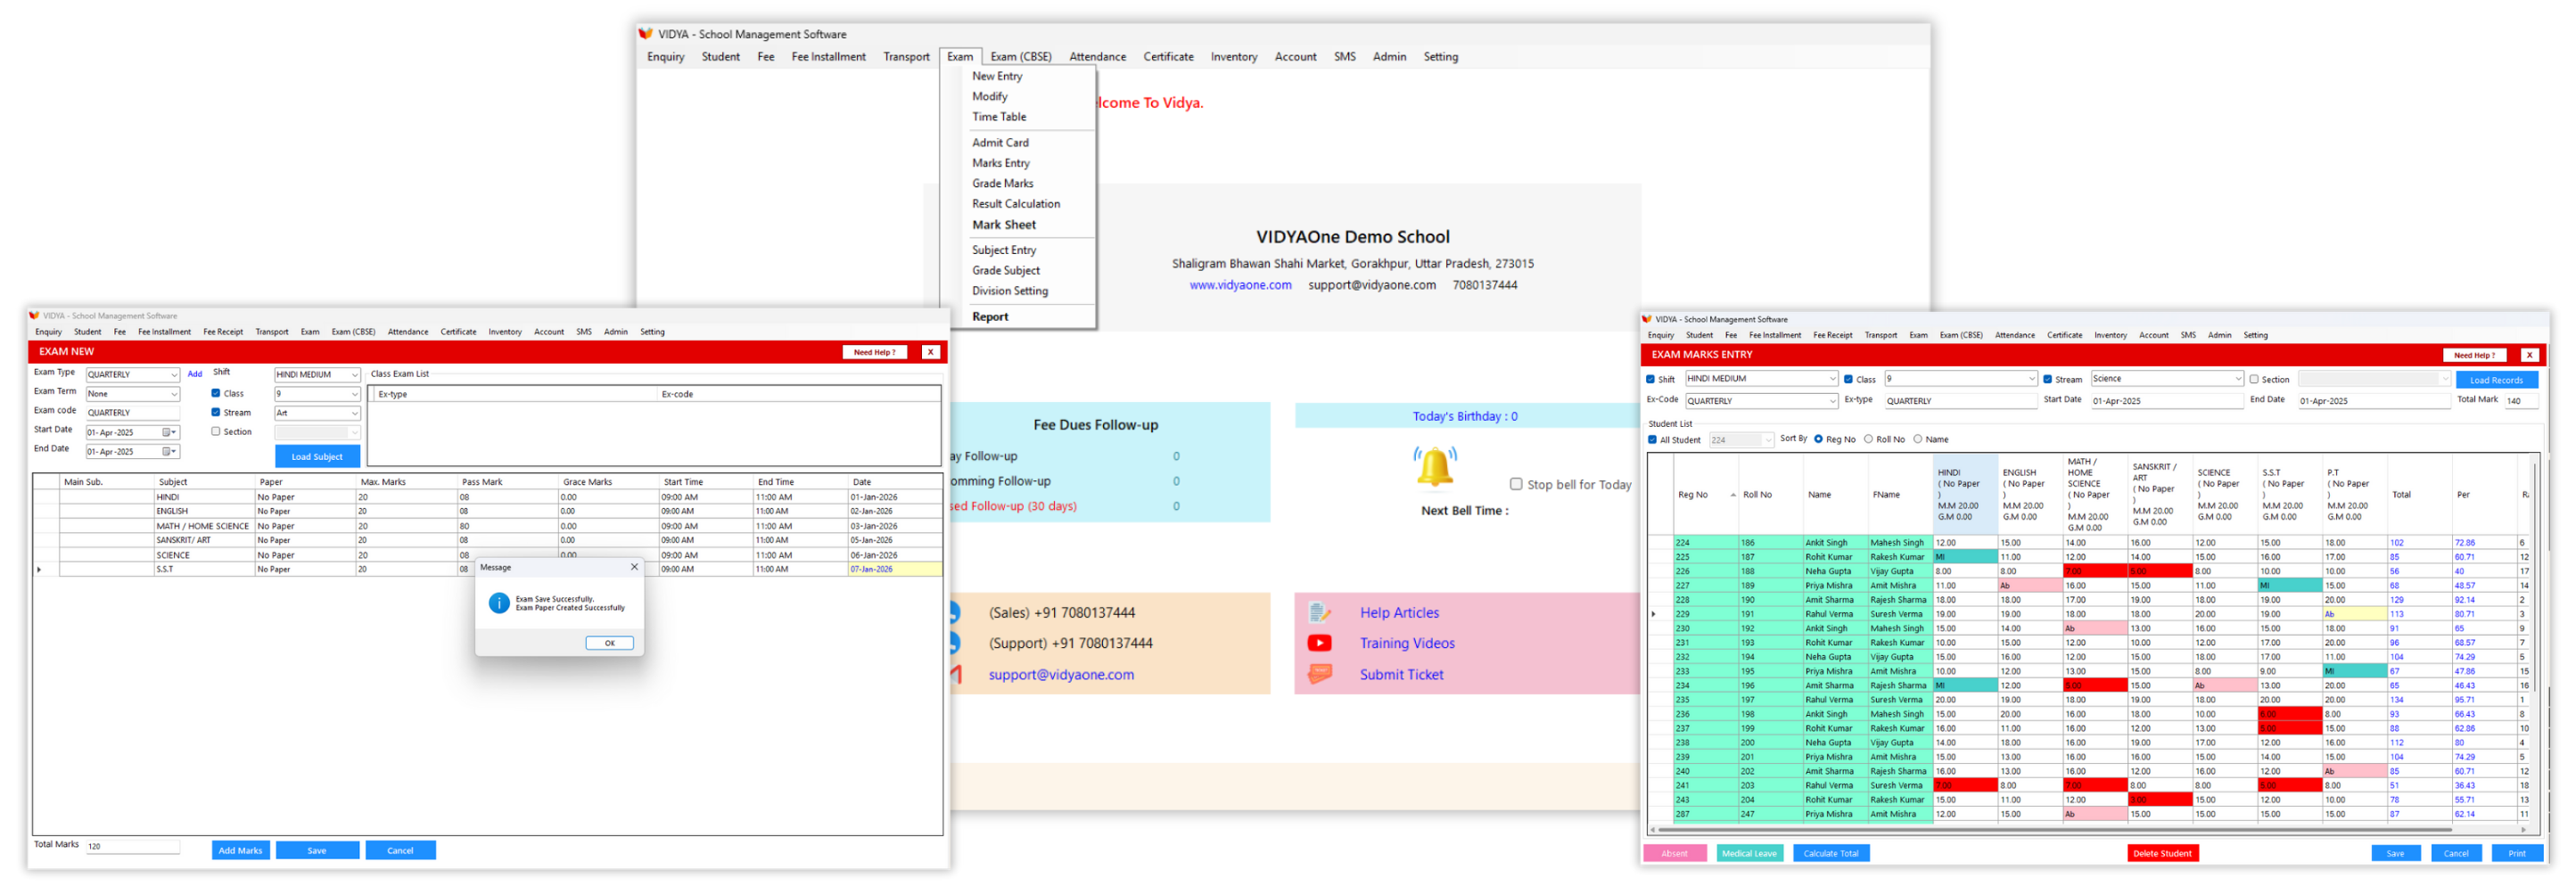Viewport: 2576px width, 886px height.
Task: Open the Training Videos link
Action: point(1406,644)
